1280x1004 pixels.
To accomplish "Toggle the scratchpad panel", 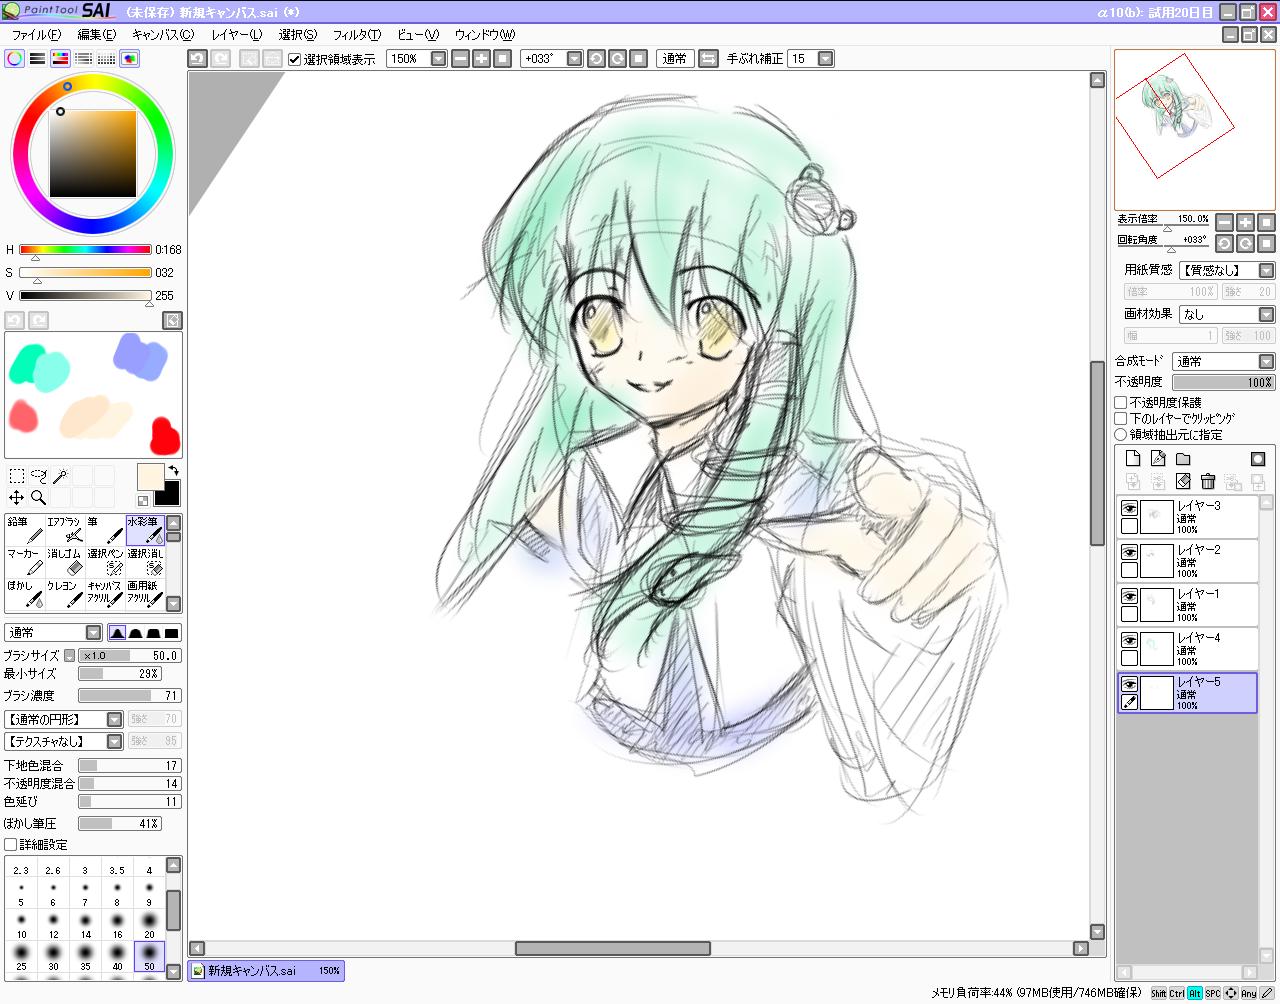I will 130,59.
